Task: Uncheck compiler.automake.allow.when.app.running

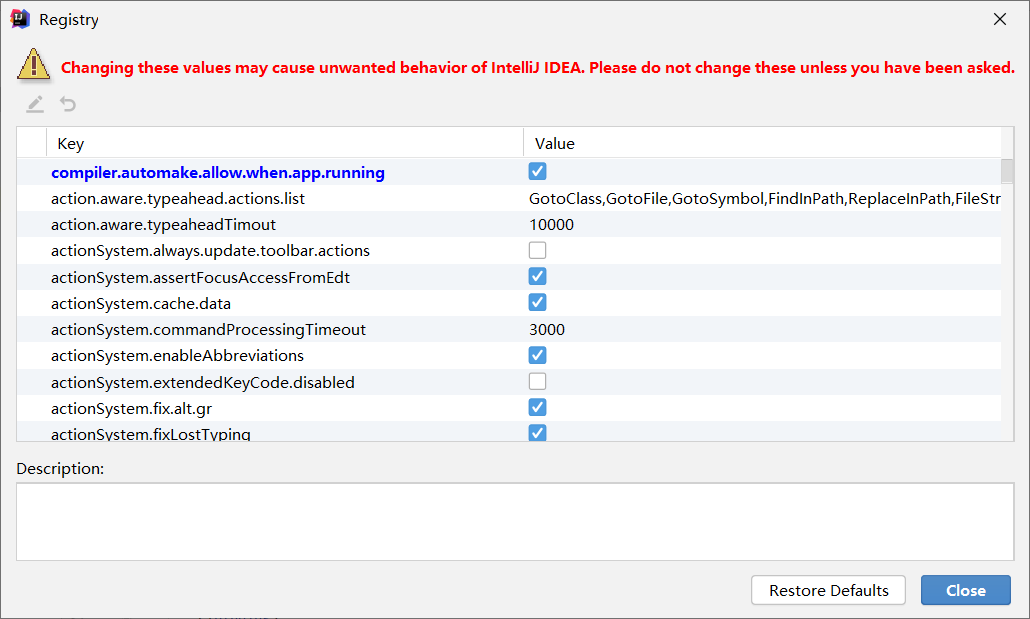Action: 537,172
